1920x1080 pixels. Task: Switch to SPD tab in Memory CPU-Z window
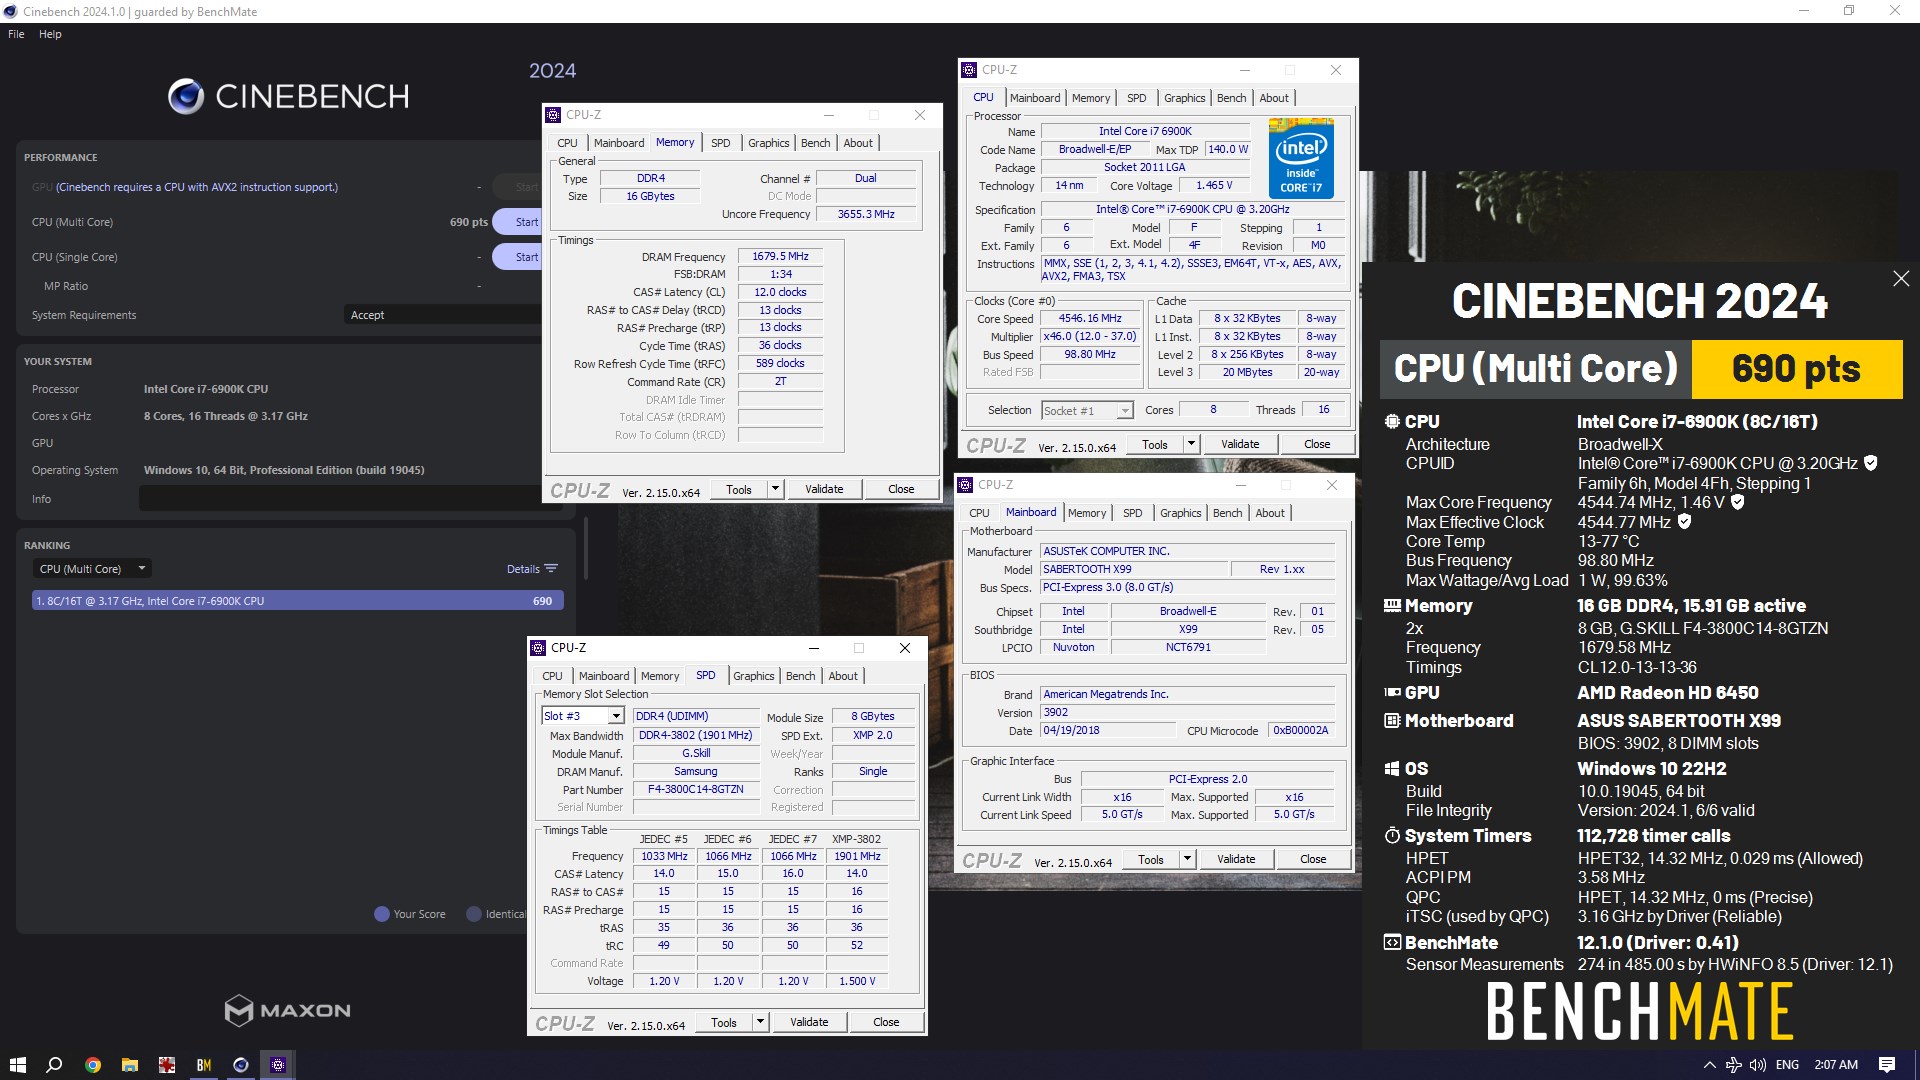[x=720, y=143]
